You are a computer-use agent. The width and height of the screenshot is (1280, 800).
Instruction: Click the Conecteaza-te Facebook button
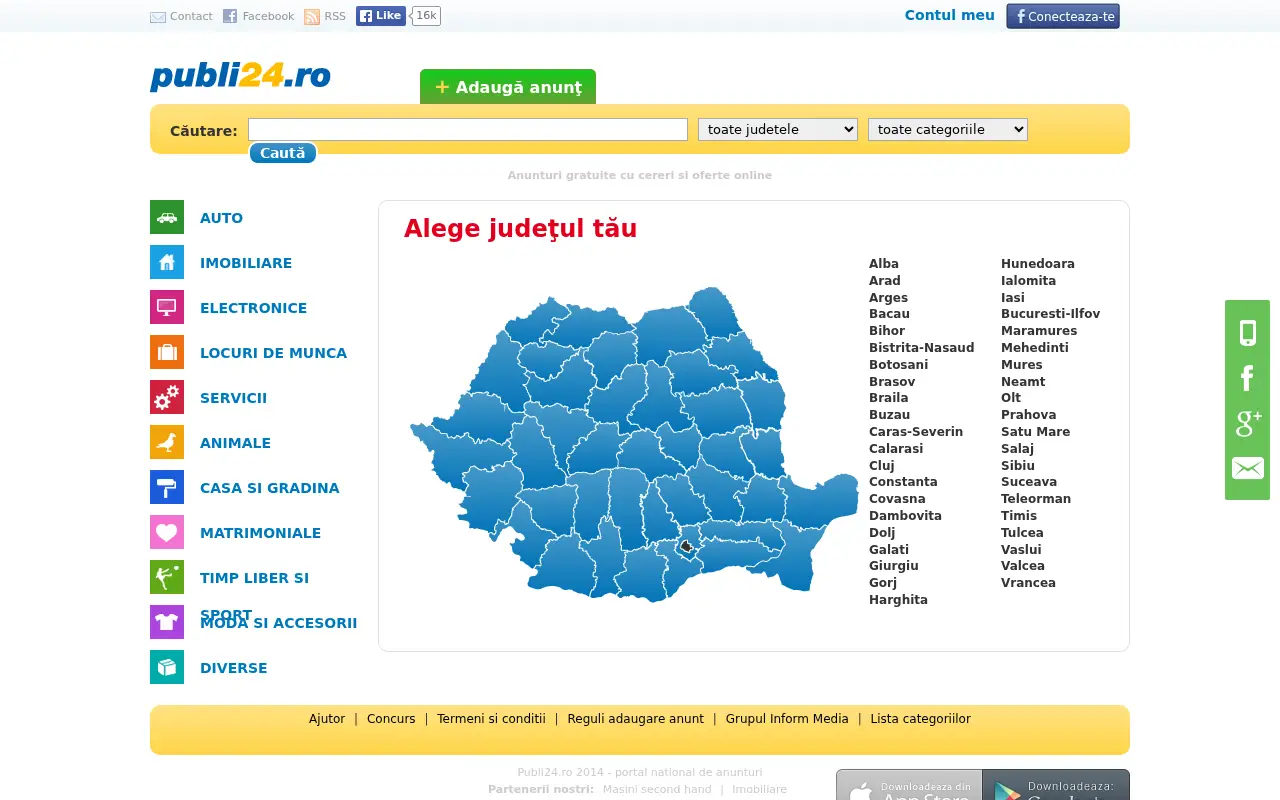click(1063, 16)
